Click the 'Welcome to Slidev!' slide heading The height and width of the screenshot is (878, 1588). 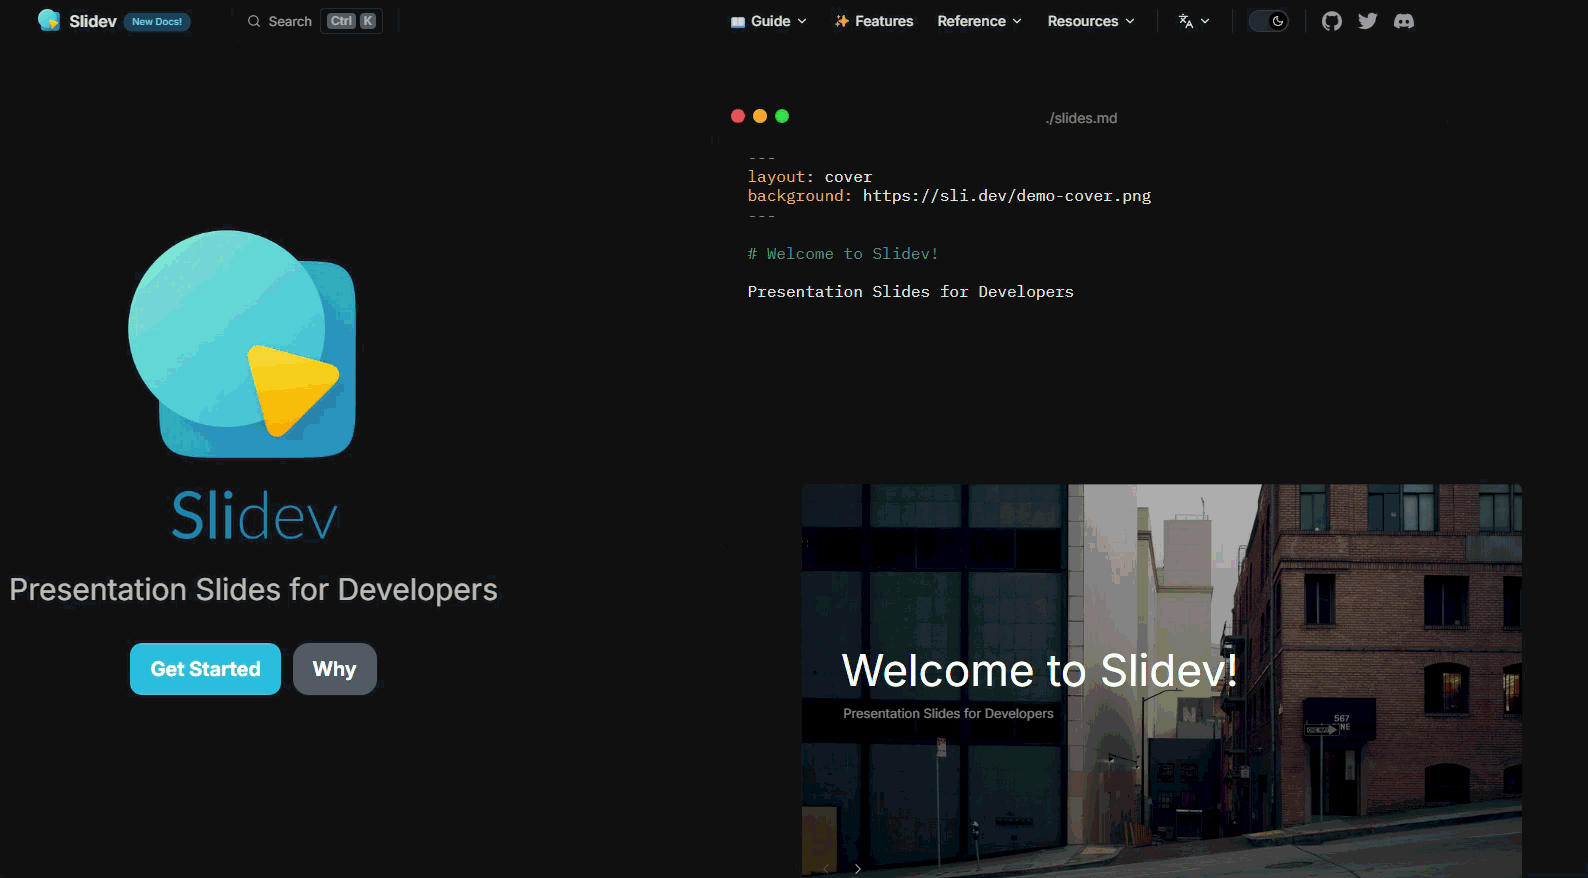tap(1040, 671)
